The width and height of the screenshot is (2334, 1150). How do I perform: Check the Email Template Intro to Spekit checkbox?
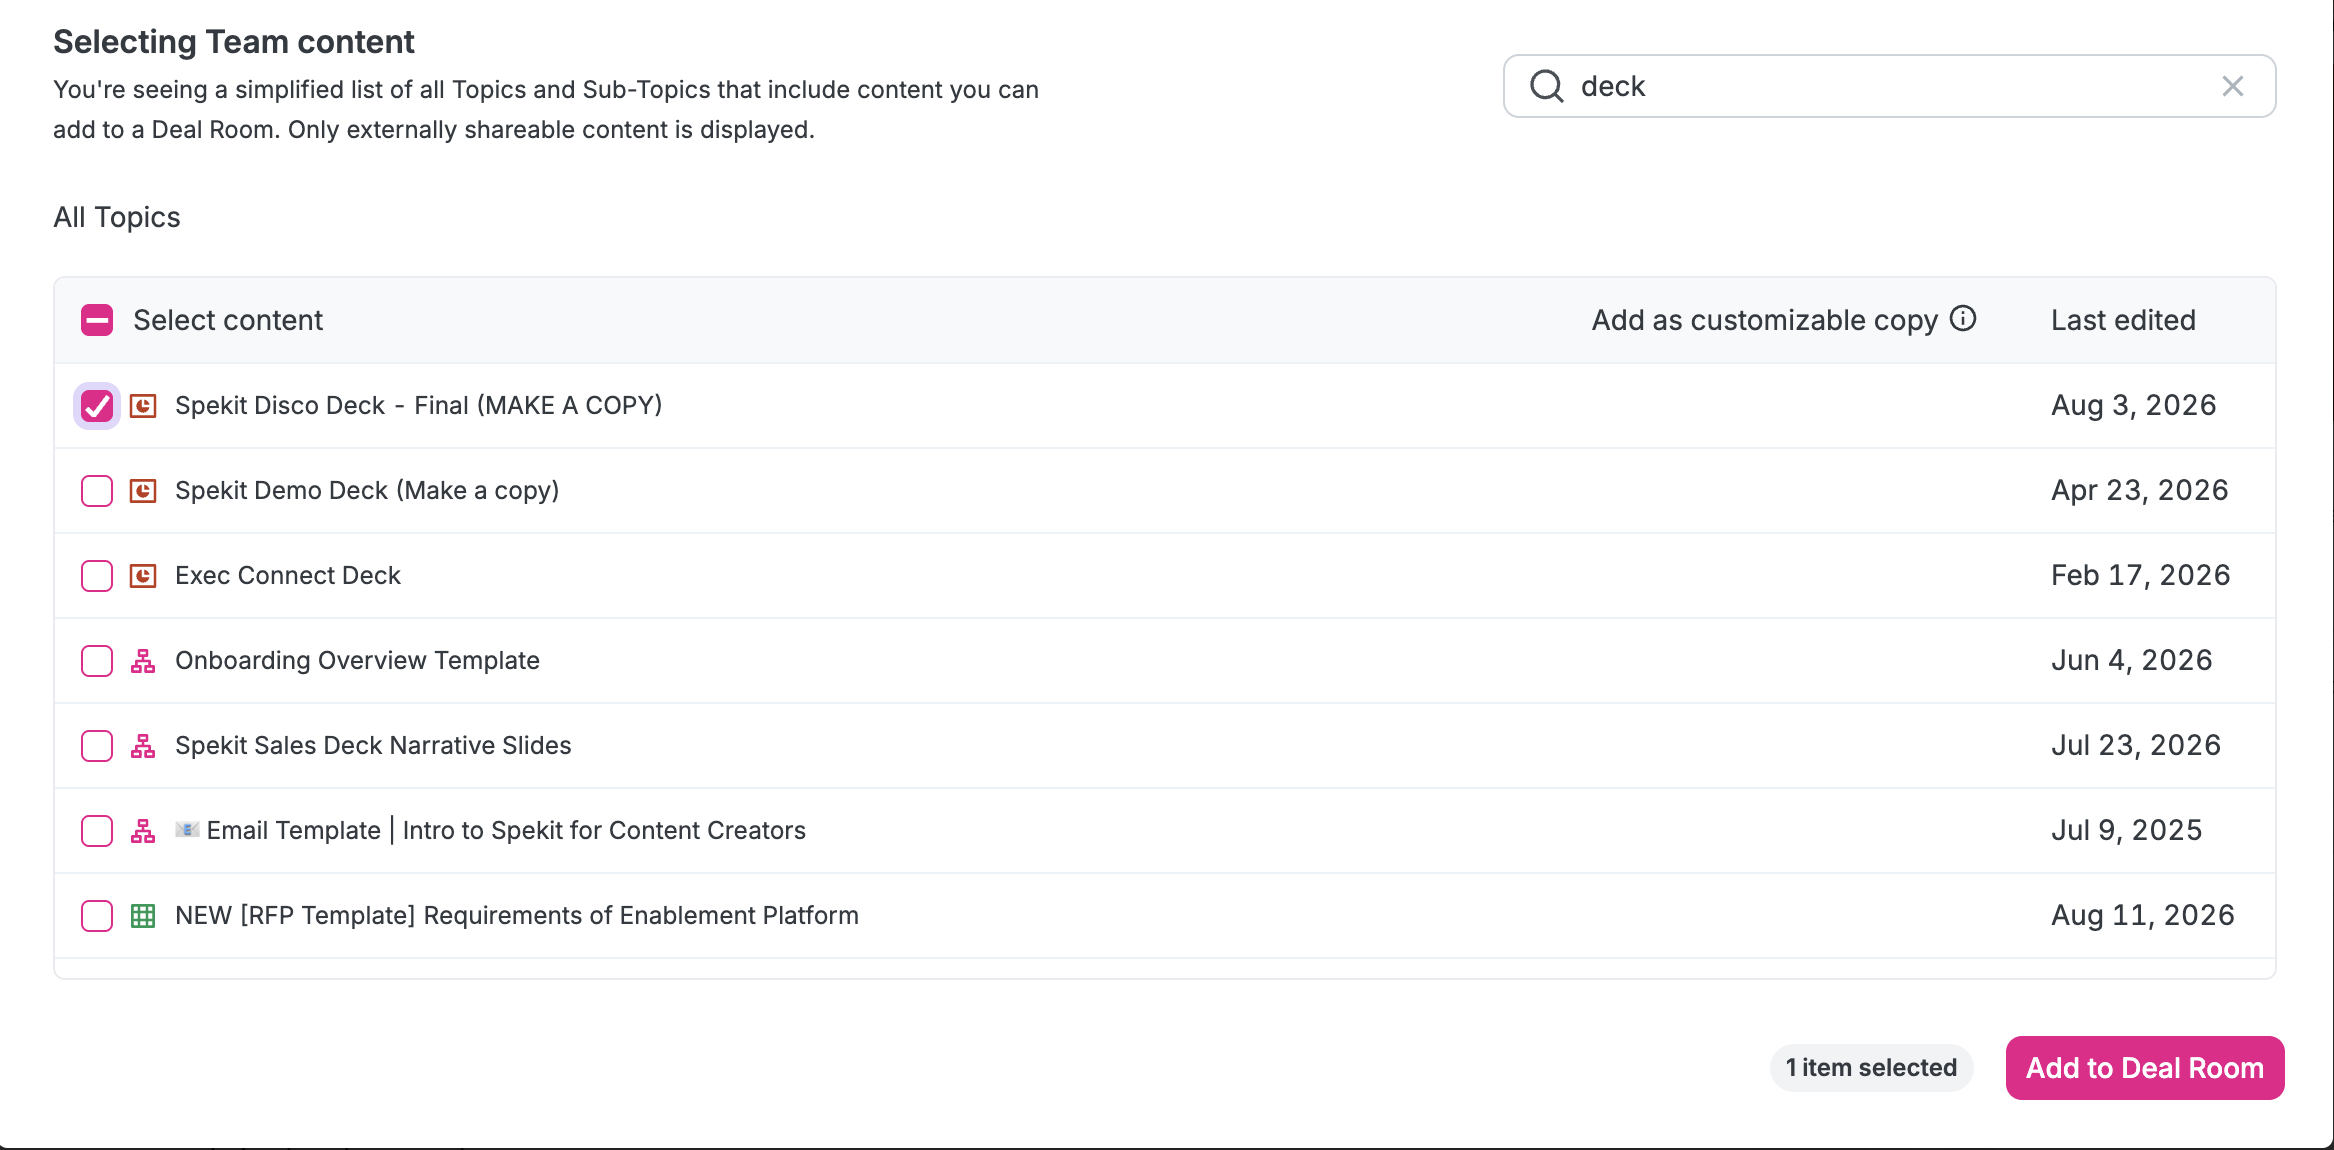[x=97, y=831]
